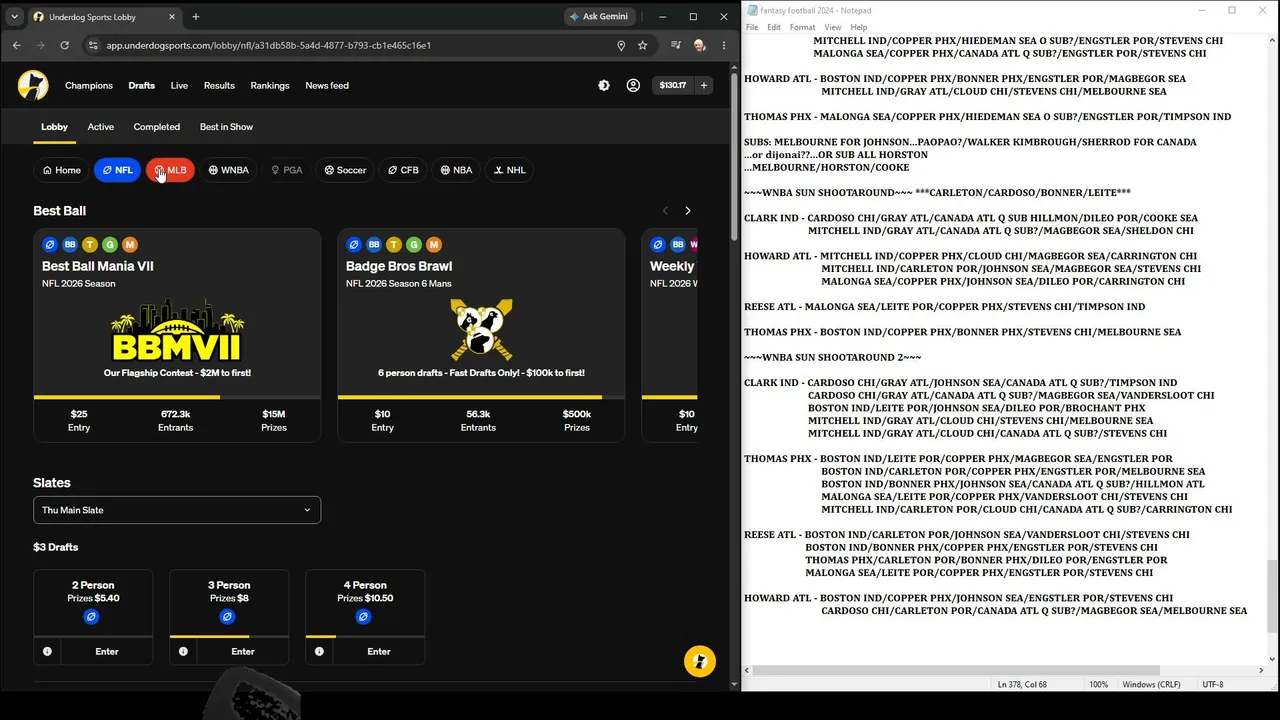Open Drafts in the top navigation
Viewport: 1280px width, 720px height.
point(142,86)
